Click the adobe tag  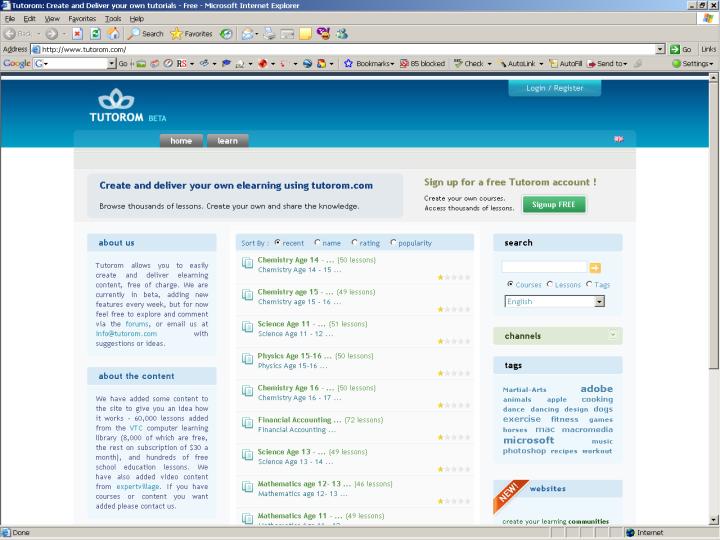596,388
